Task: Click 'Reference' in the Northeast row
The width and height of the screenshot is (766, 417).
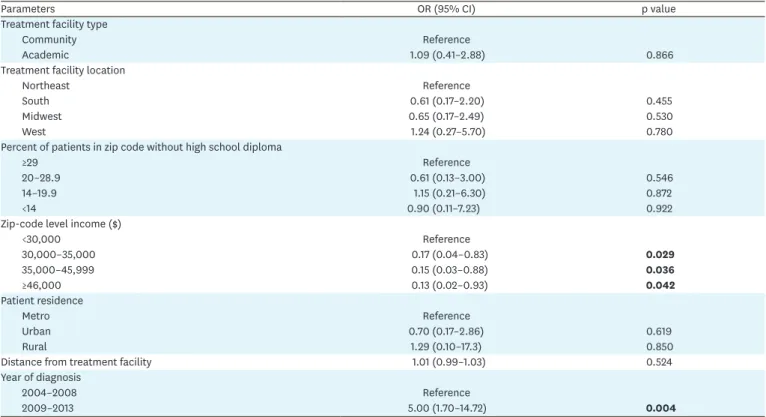Action: point(447,85)
